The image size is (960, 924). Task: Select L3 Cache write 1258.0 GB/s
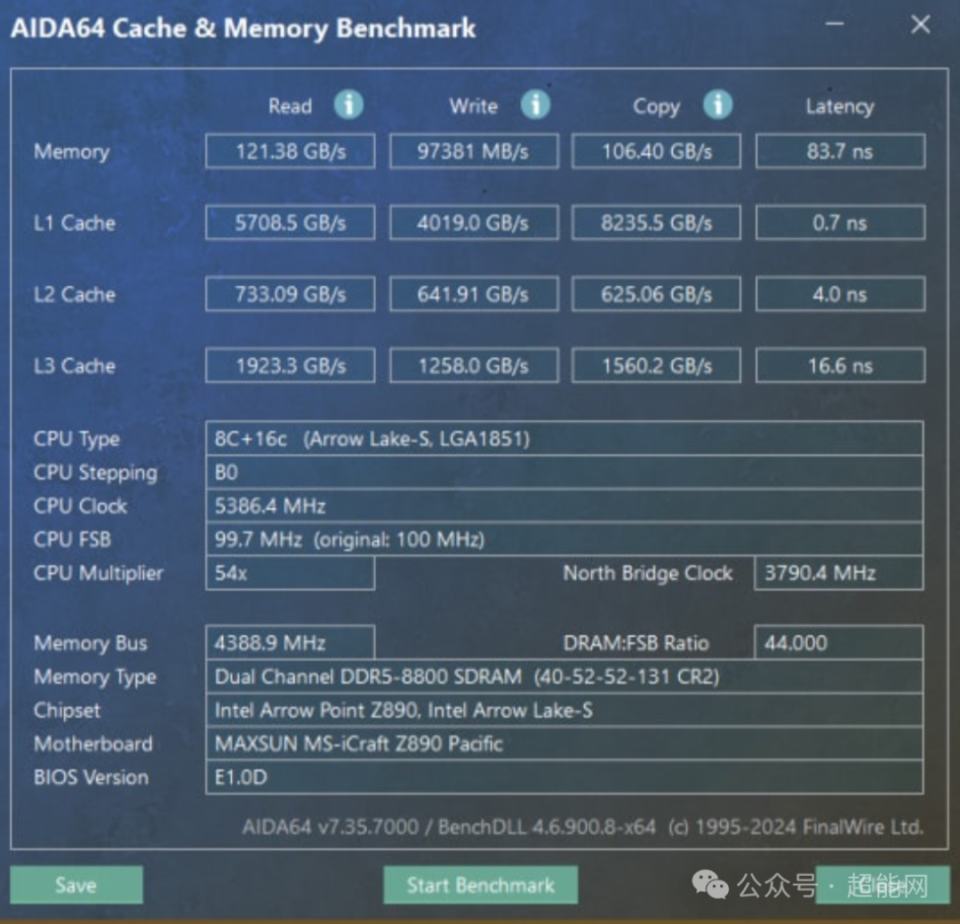(x=474, y=366)
